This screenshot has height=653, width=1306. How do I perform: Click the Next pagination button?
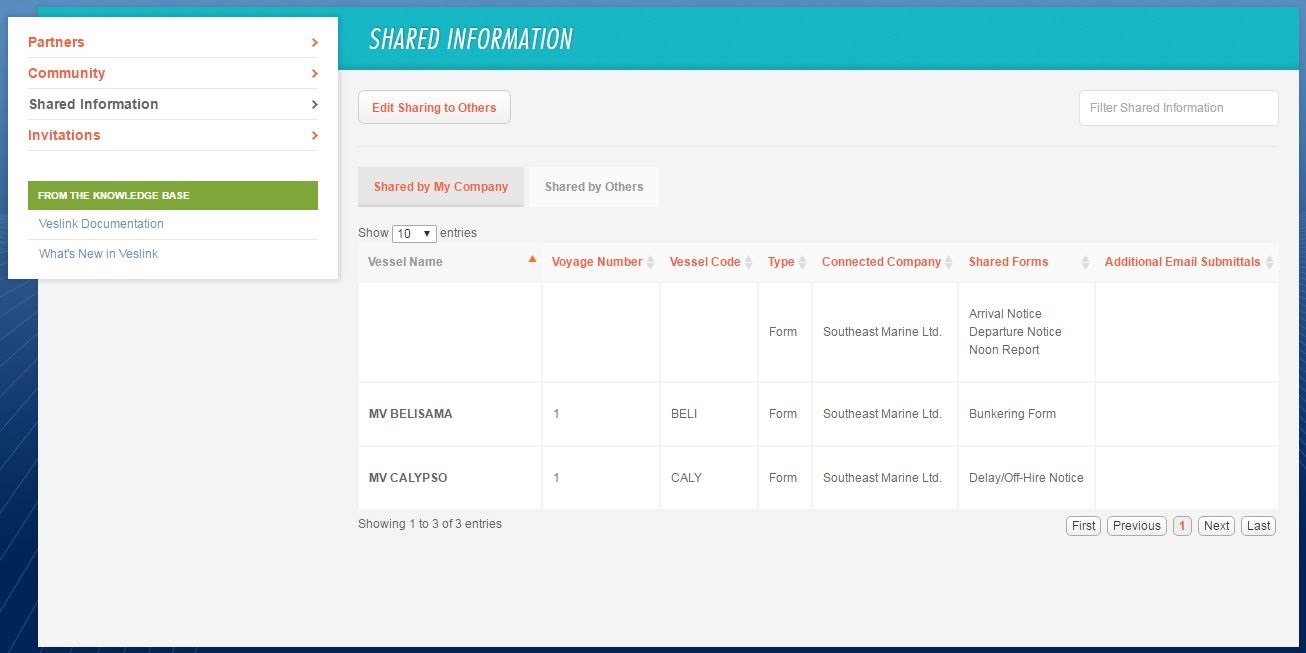pos(1215,525)
